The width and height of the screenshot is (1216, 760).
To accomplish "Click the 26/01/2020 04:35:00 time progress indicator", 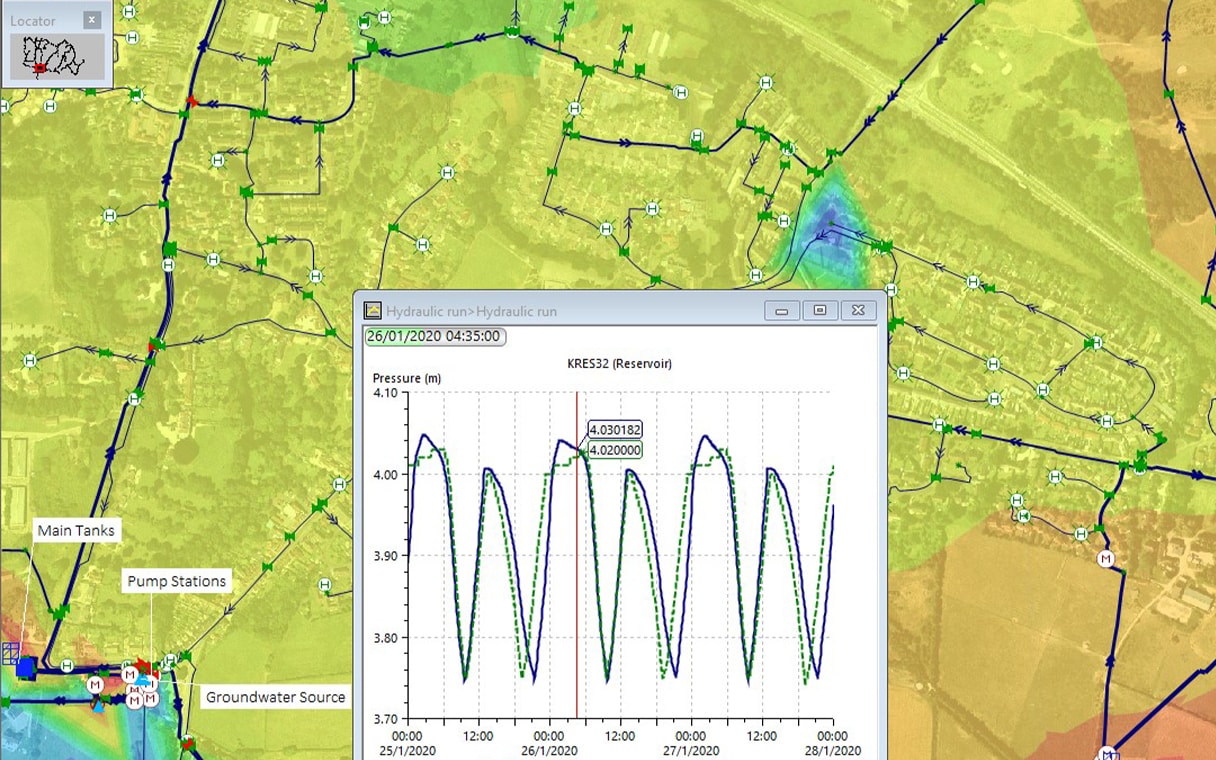I will click(434, 336).
